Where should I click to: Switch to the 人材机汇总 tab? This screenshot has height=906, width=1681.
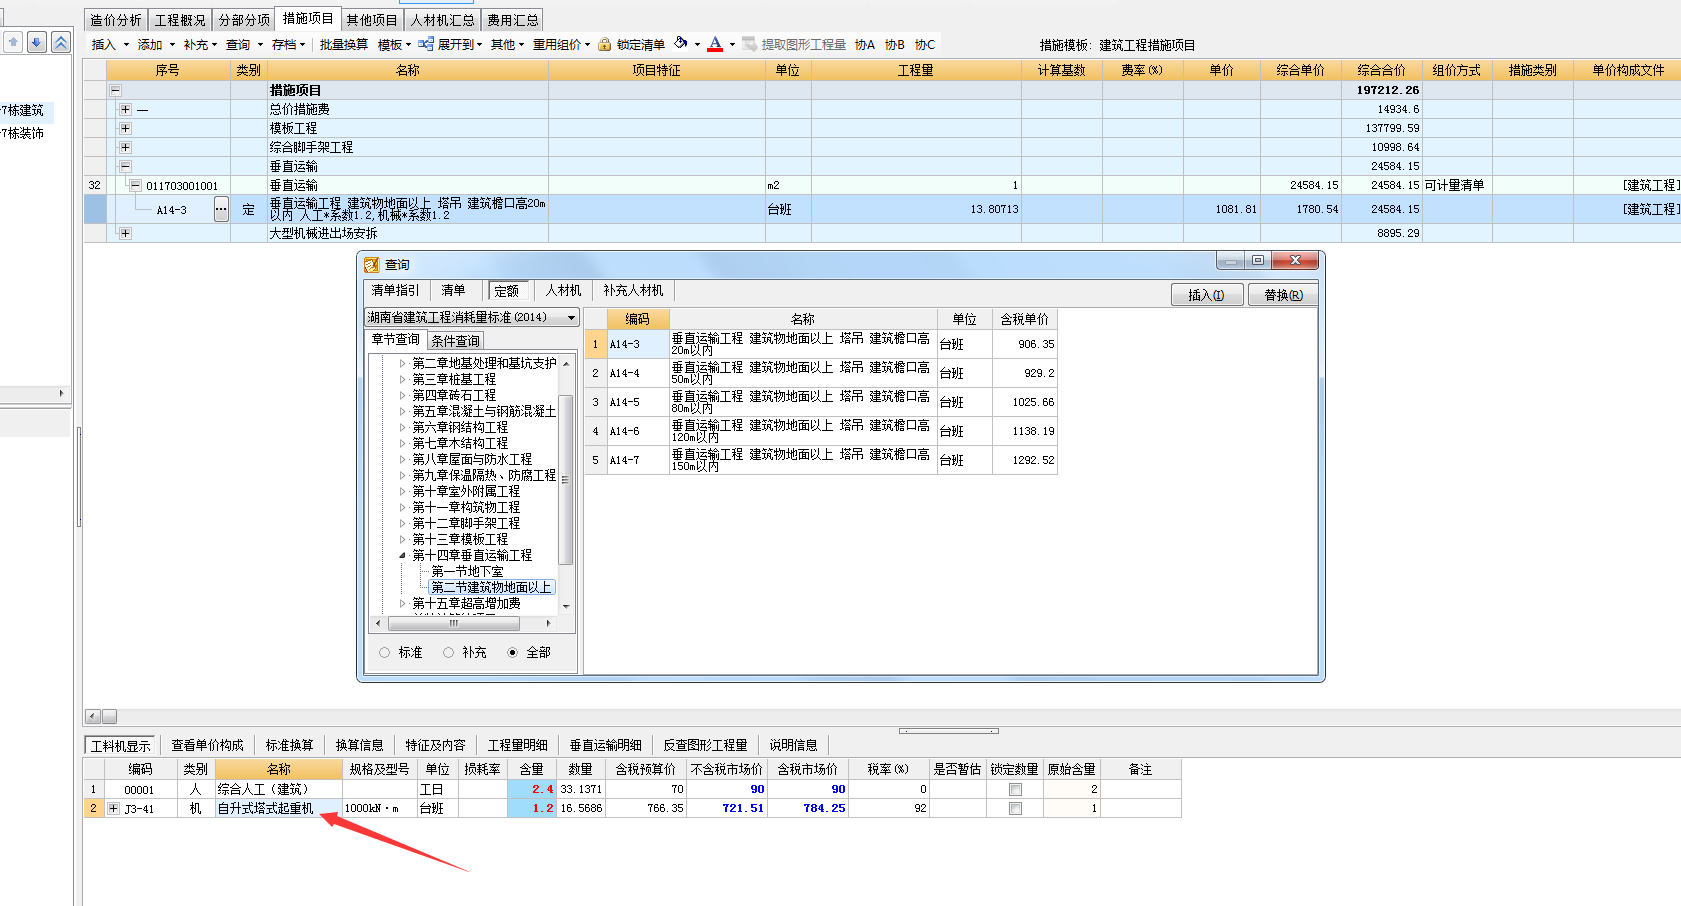pos(443,20)
